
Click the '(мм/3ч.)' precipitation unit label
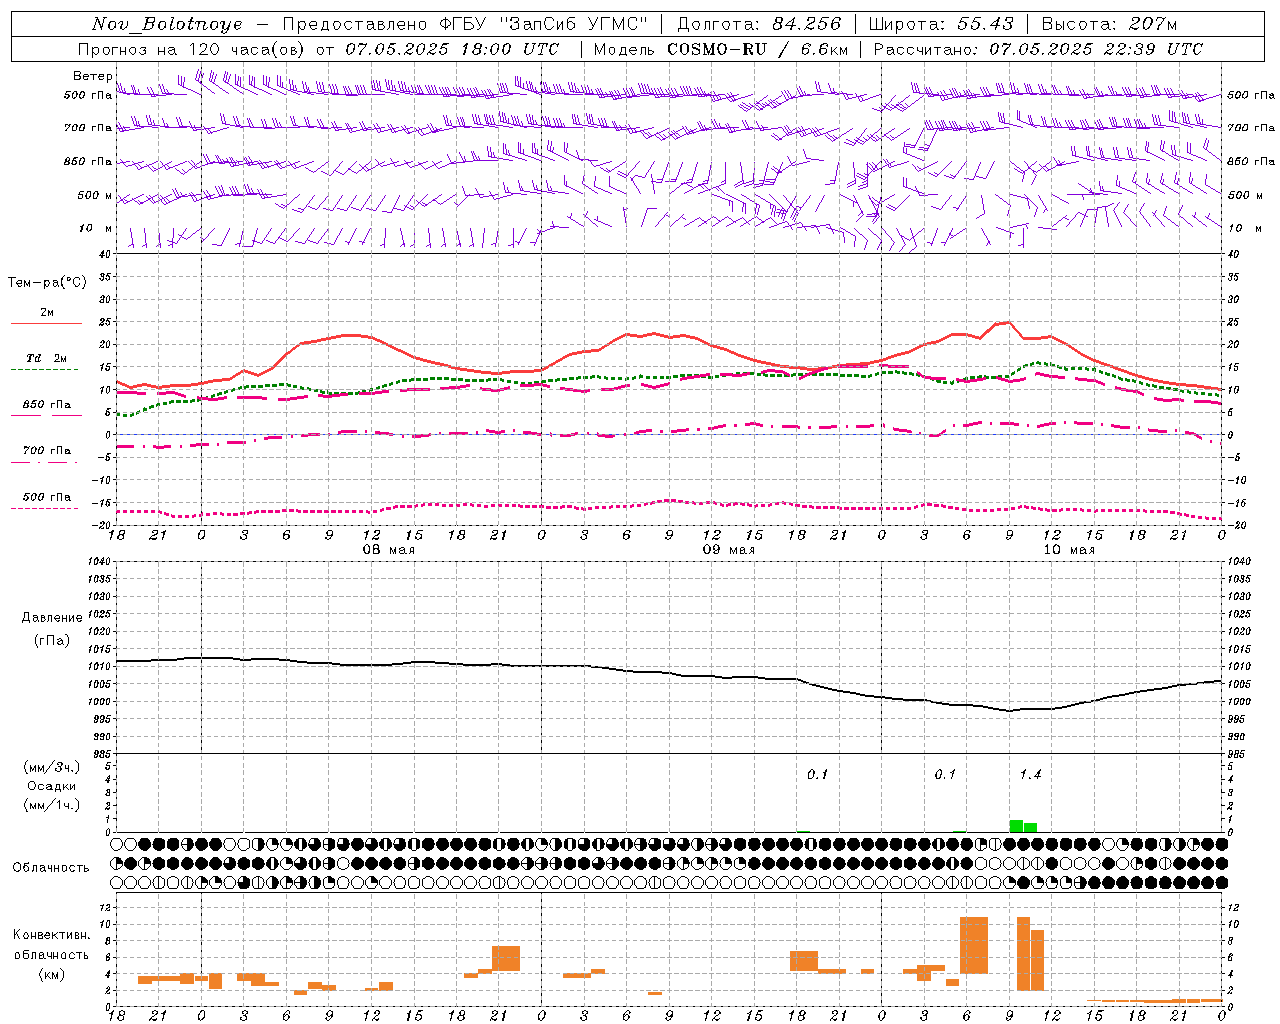click(52, 767)
